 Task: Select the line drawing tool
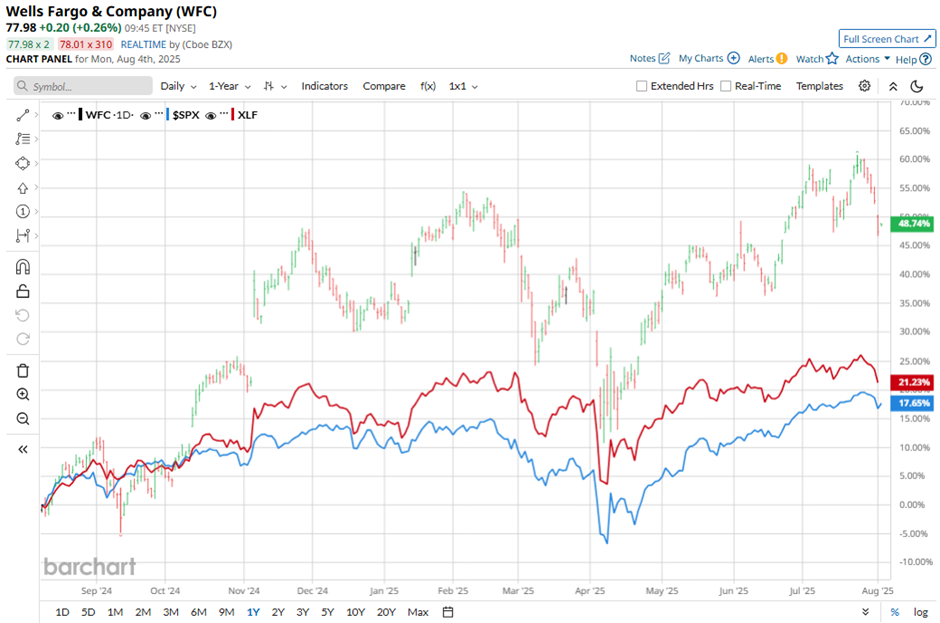pos(22,115)
